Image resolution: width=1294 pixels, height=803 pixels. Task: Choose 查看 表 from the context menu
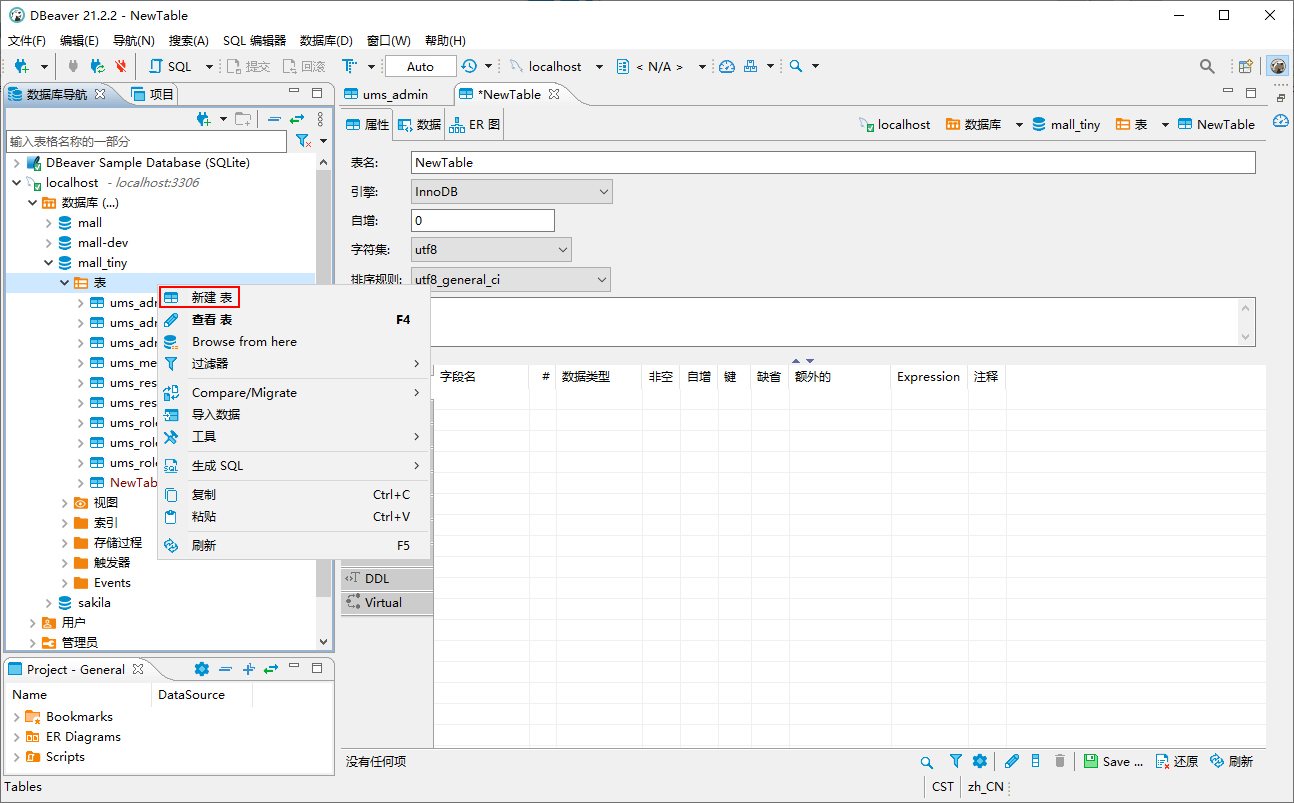295,320
